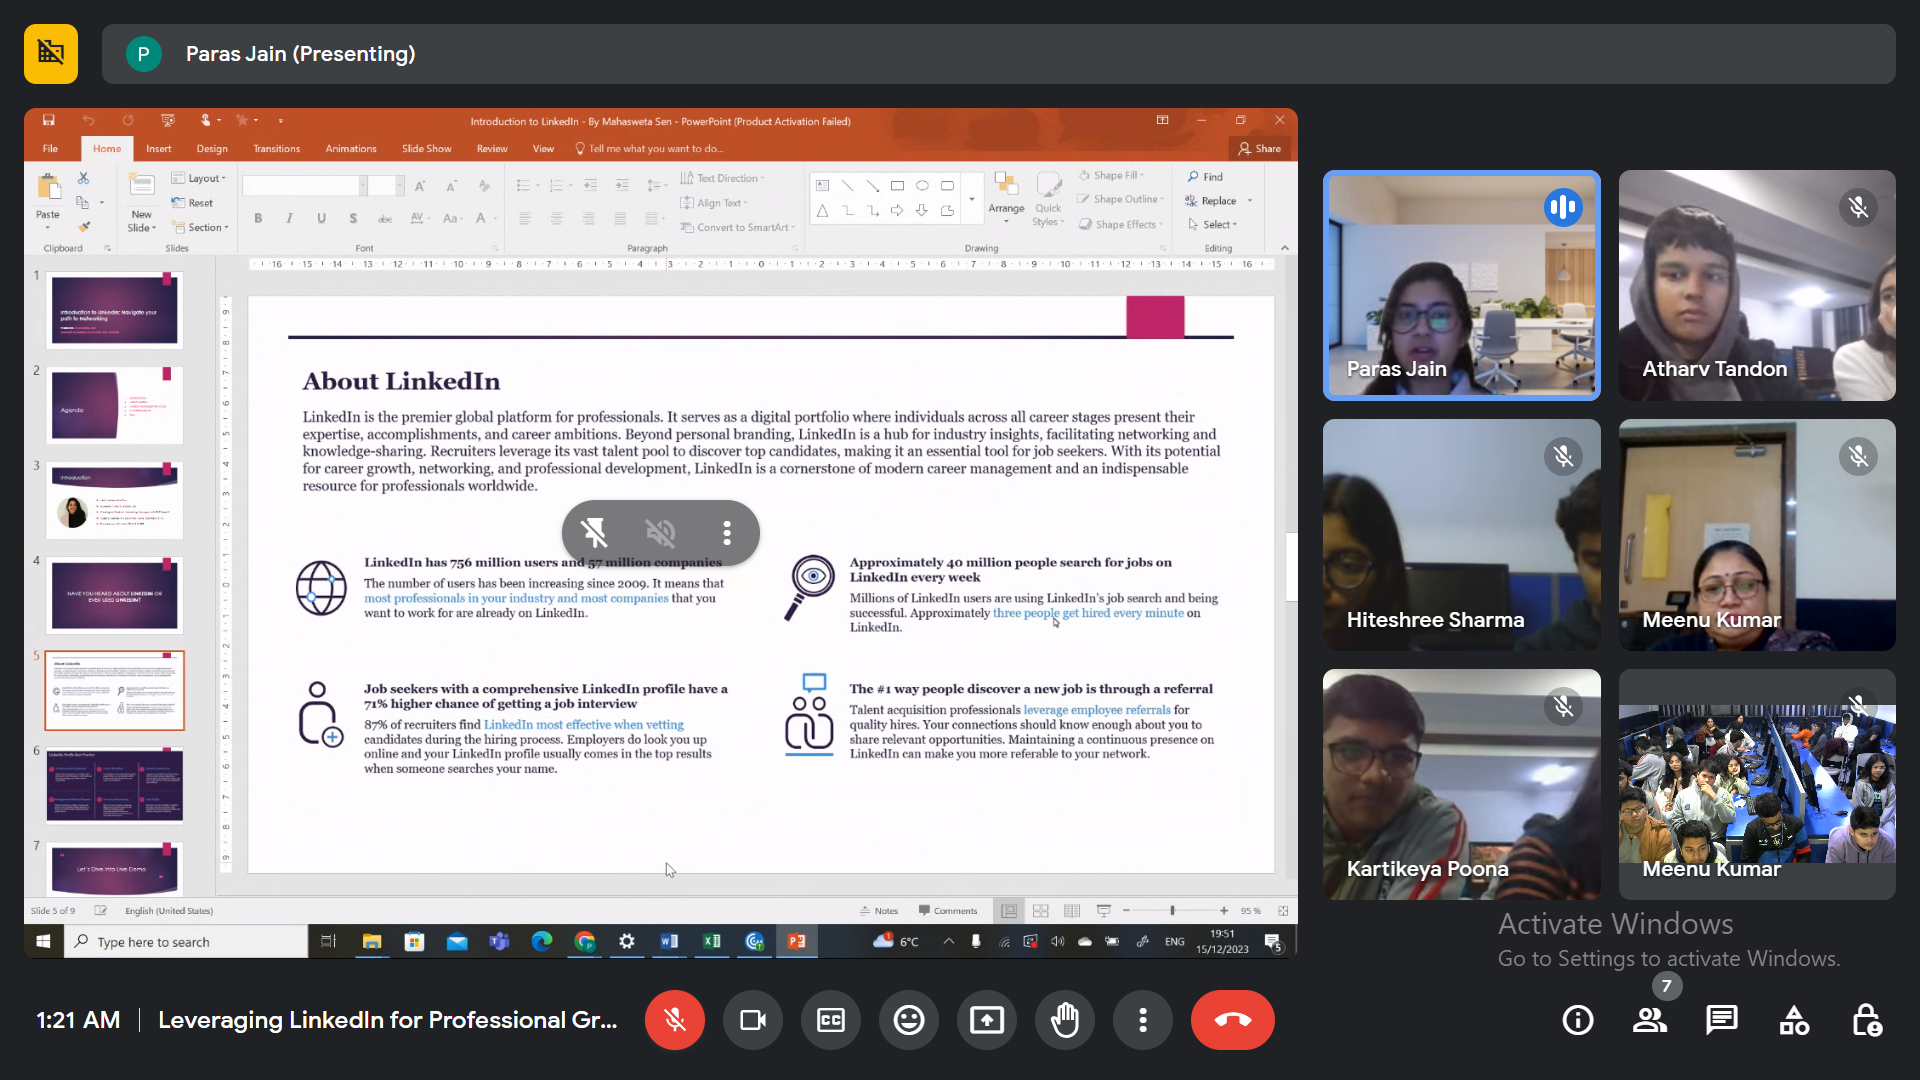The height and width of the screenshot is (1080, 1920).
Task: Show the participants people list
Action: (1649, 1020)
